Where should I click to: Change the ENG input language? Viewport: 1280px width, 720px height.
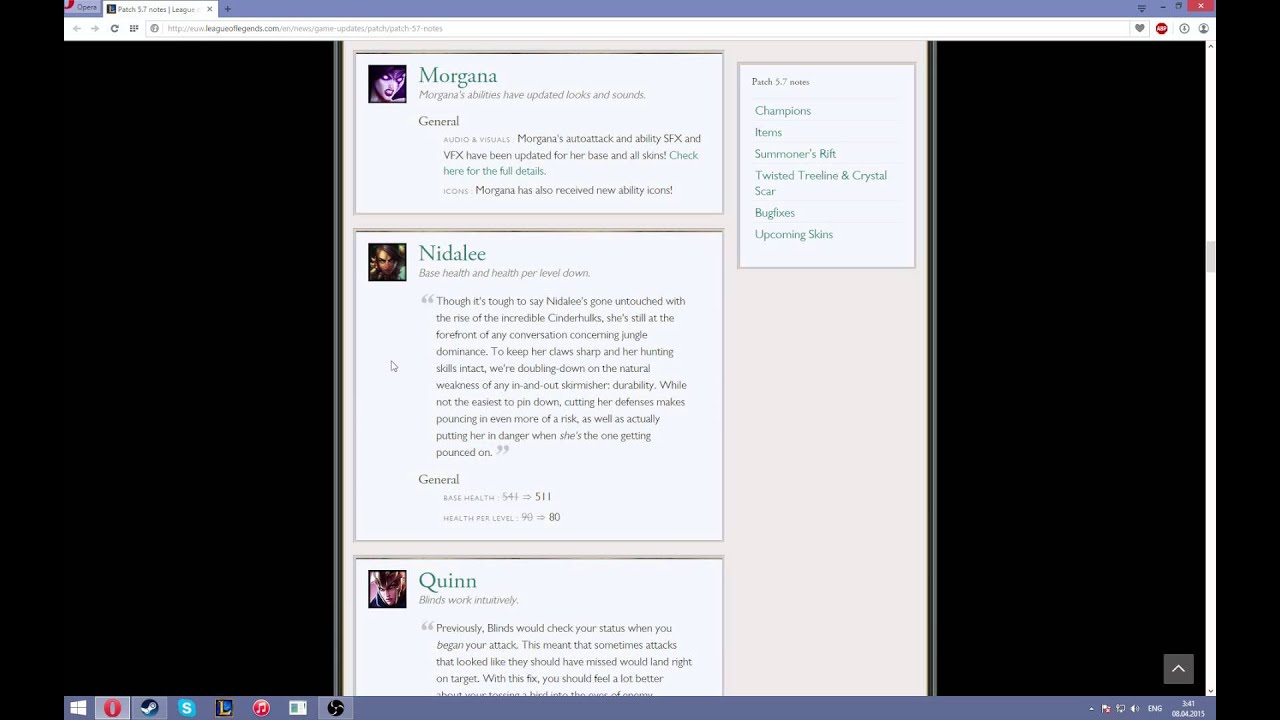(1155, 709)
